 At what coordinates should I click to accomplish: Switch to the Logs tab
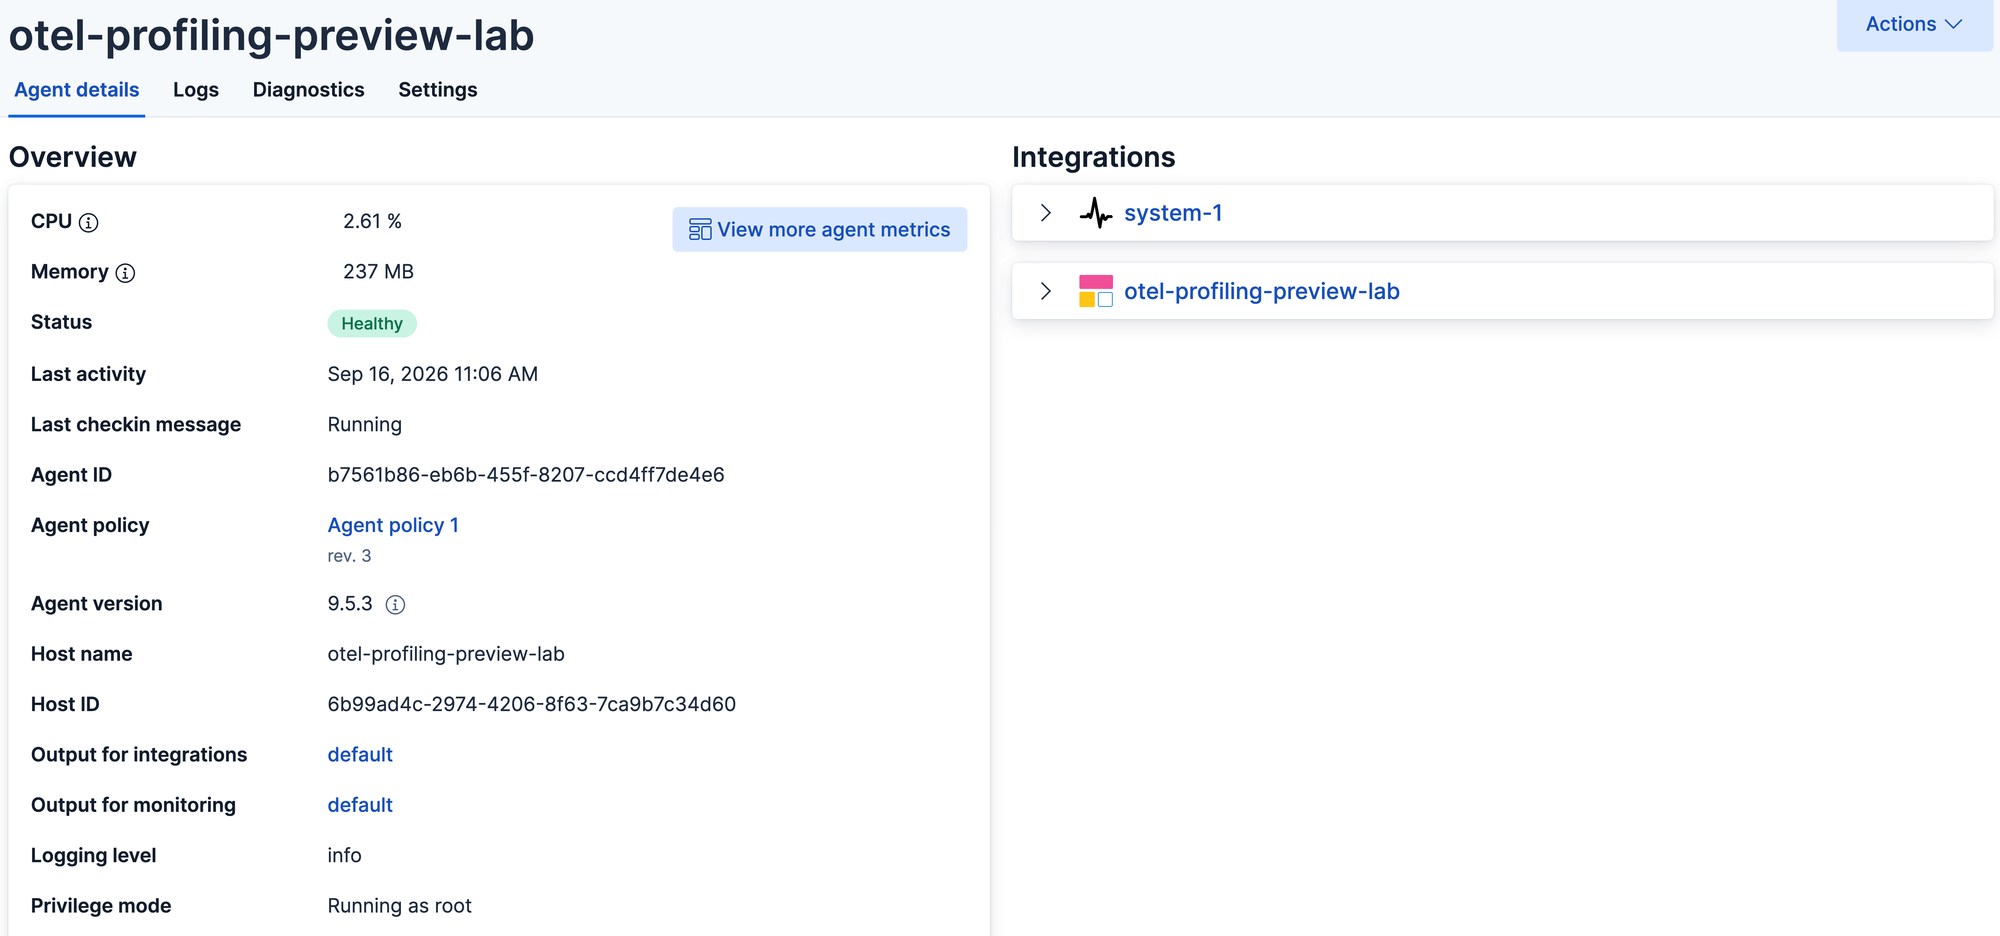coord(196,90)
